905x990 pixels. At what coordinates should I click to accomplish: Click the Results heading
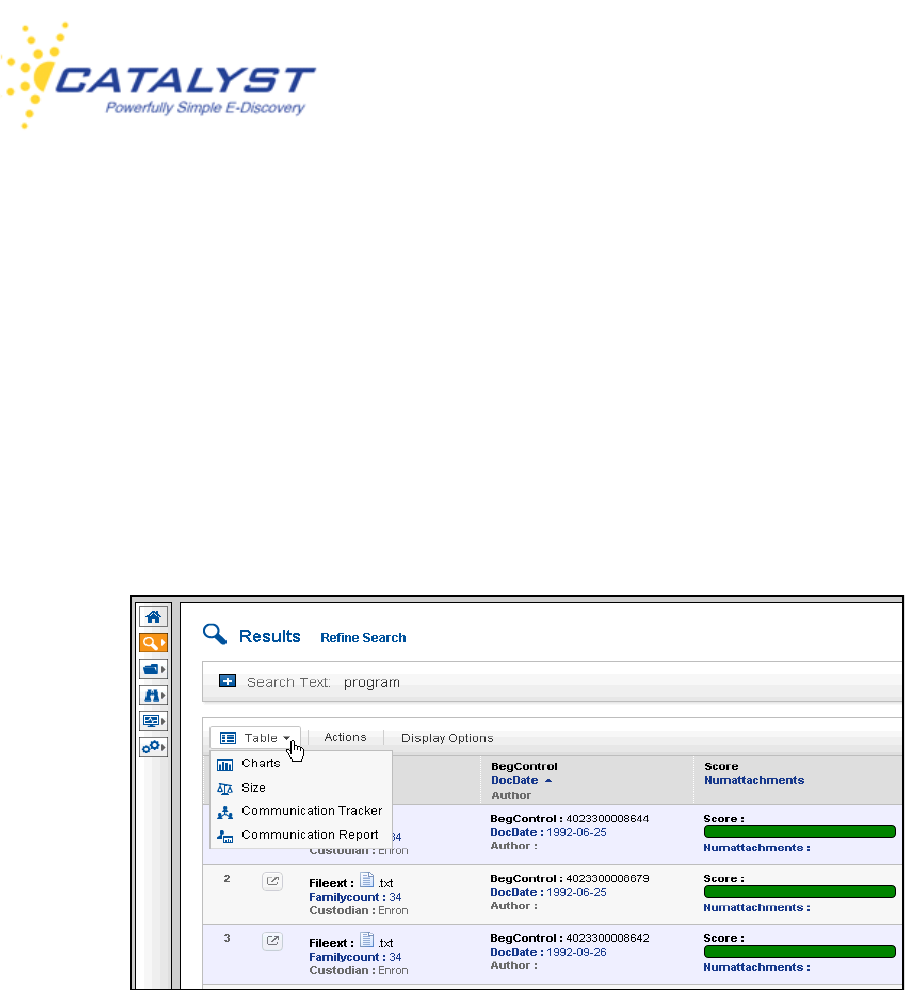(x=270, y=636)
